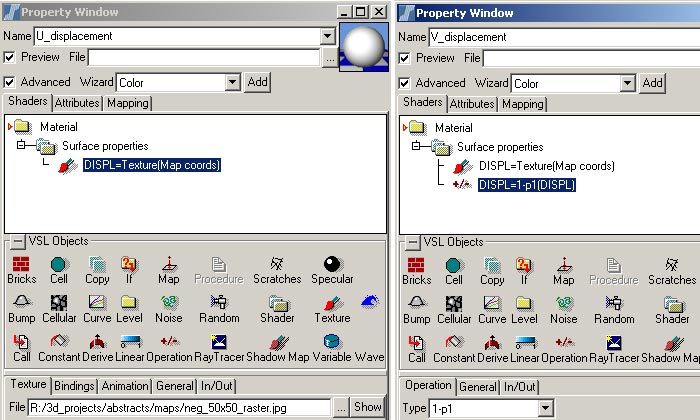The width and height of the screenshot is (700, 420).
Task: Open General tab in V_displacement window
Action: click(478, 387)
